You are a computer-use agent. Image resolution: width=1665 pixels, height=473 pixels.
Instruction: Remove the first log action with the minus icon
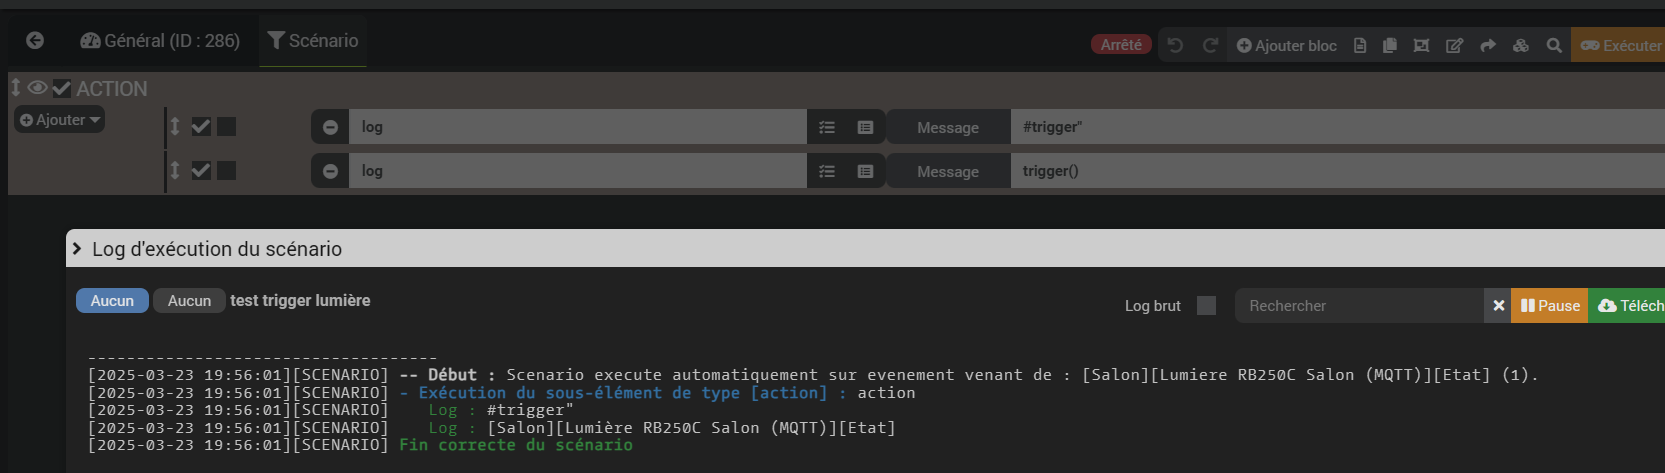pyautogui.click(x=330, y=127)
